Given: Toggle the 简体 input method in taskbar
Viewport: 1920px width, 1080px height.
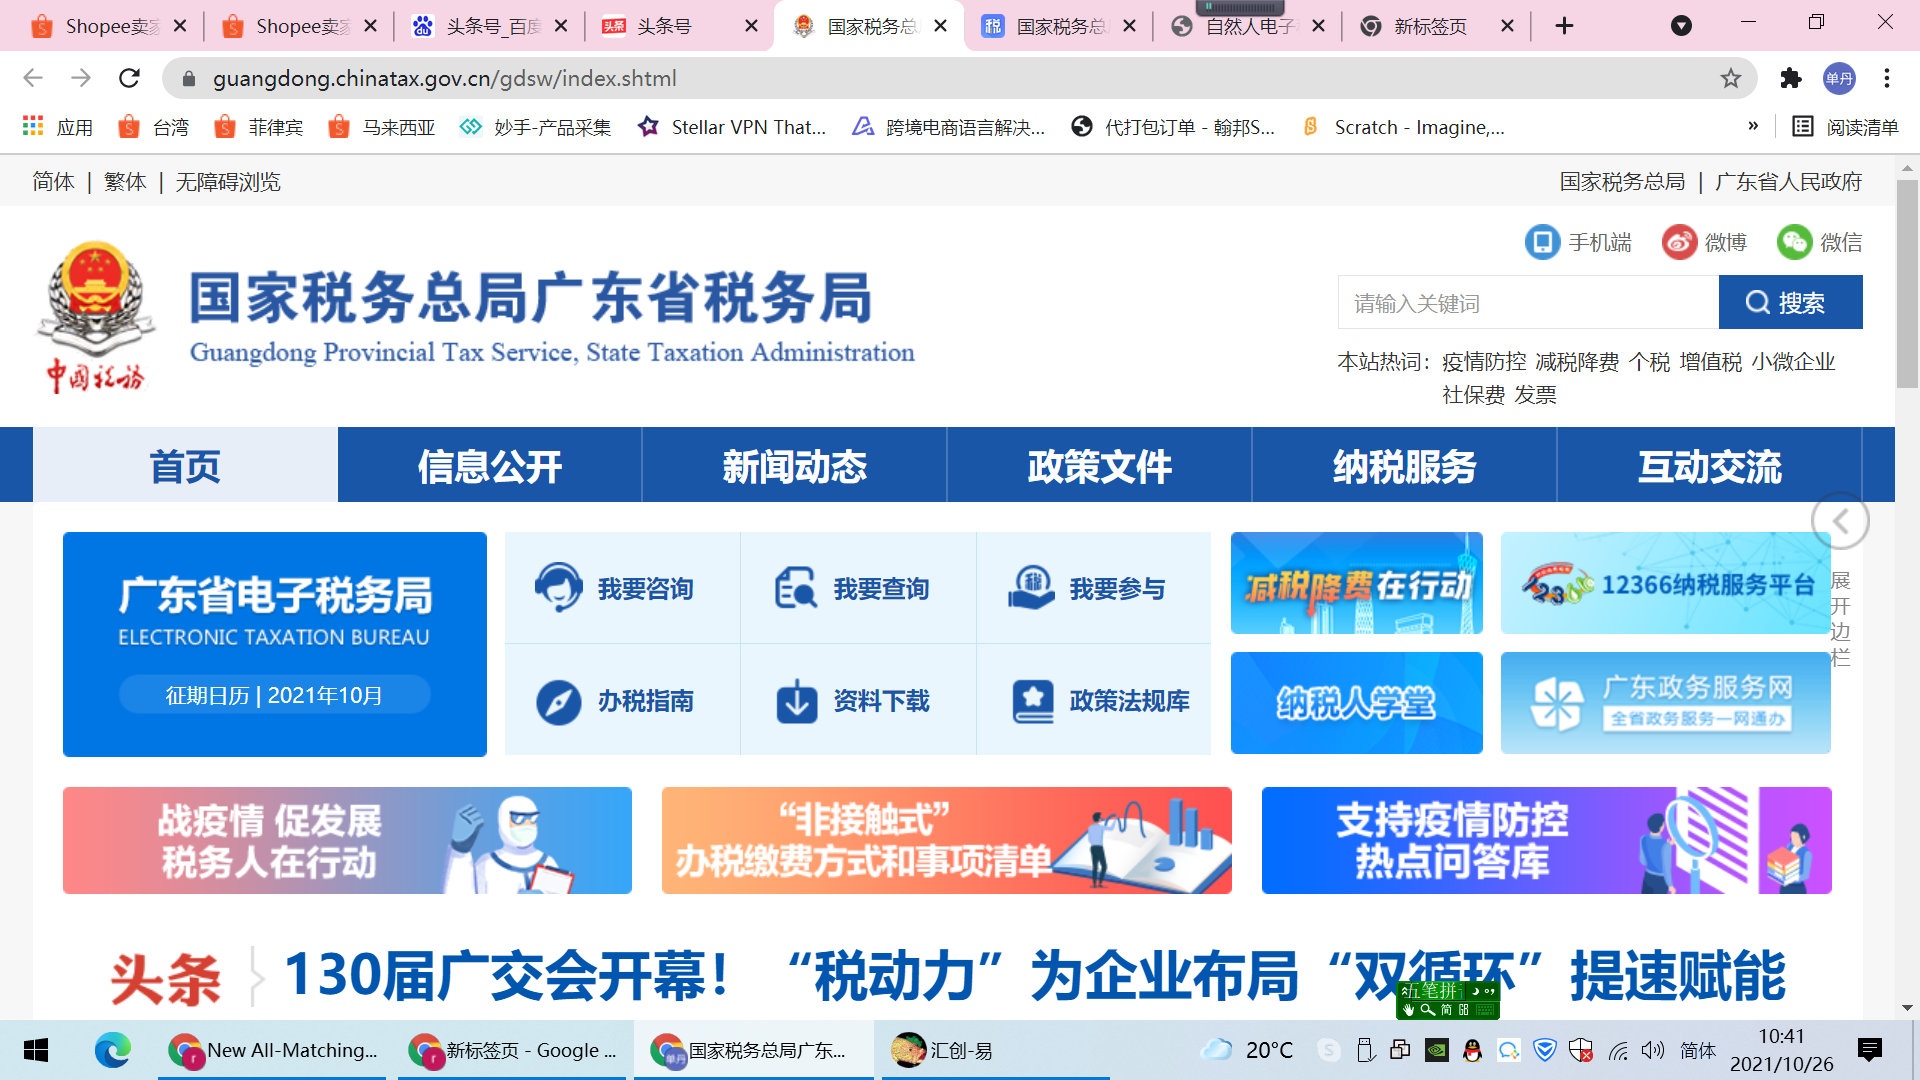Looking at the screenshot, I should [x=1697, y=1050].
